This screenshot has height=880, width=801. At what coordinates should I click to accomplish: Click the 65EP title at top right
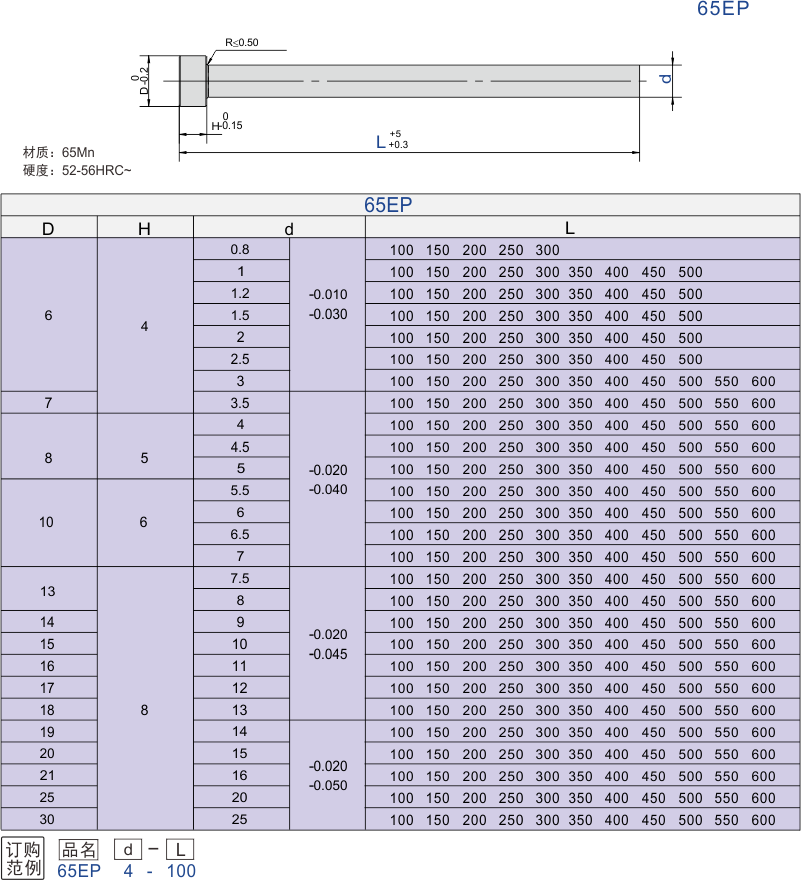(723, 9)
